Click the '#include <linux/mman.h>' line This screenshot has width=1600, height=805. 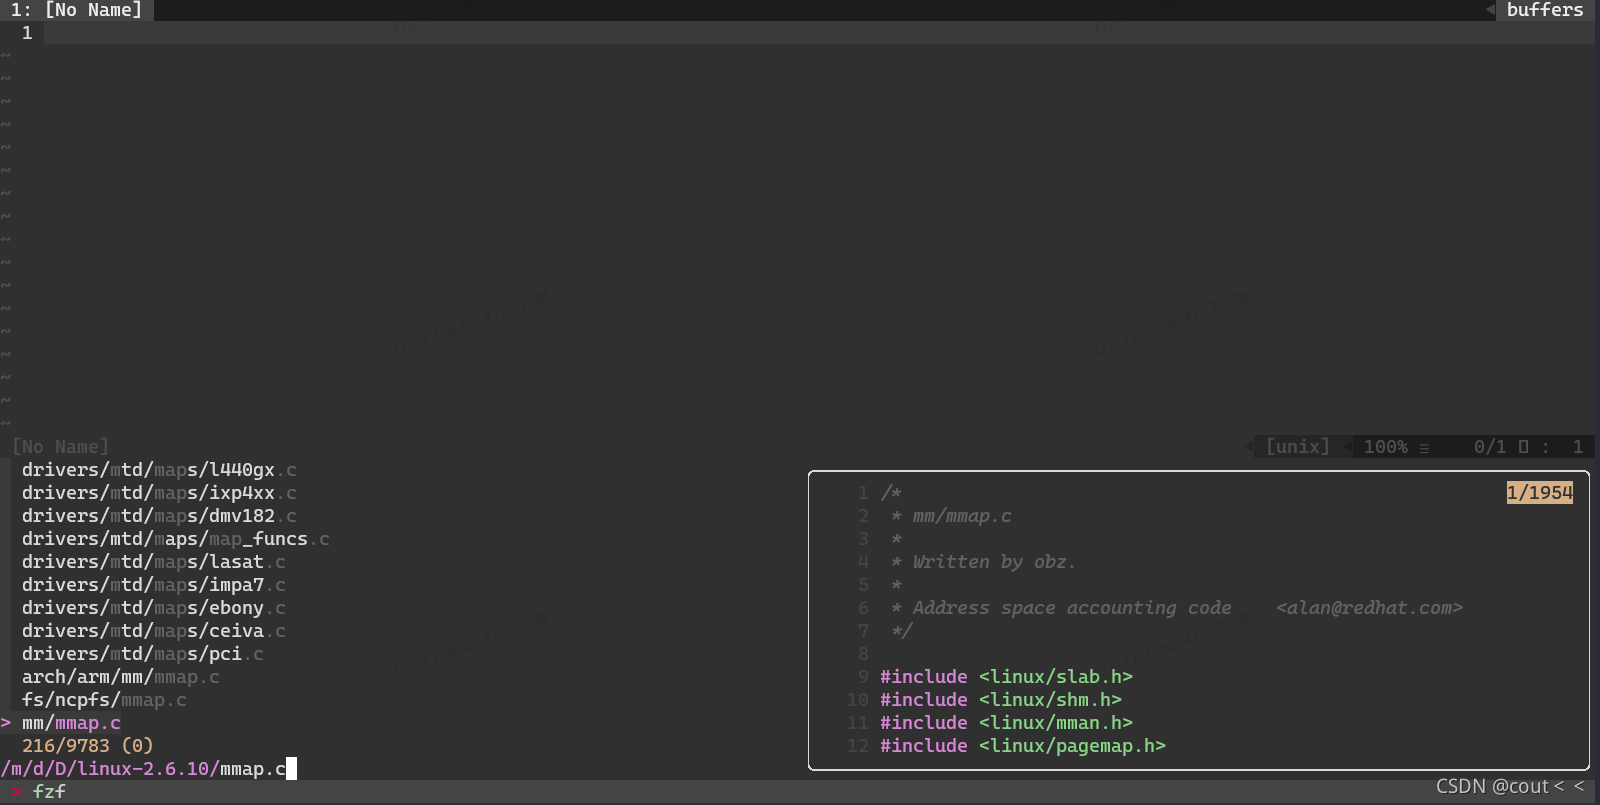tap(1006, 723)
